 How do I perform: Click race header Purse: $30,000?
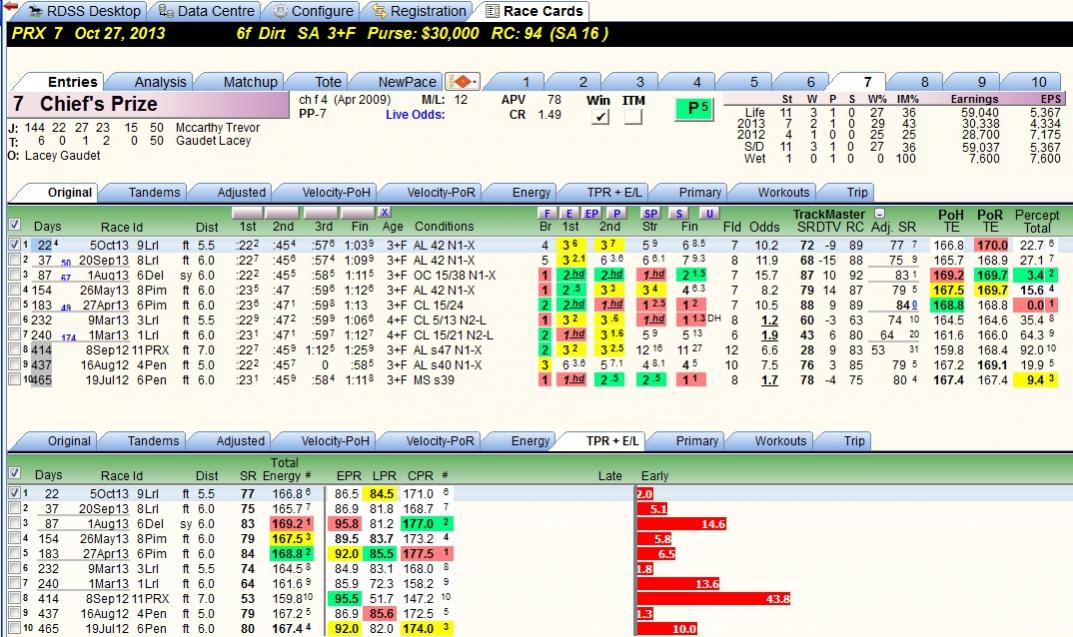(x=423, y=33)
